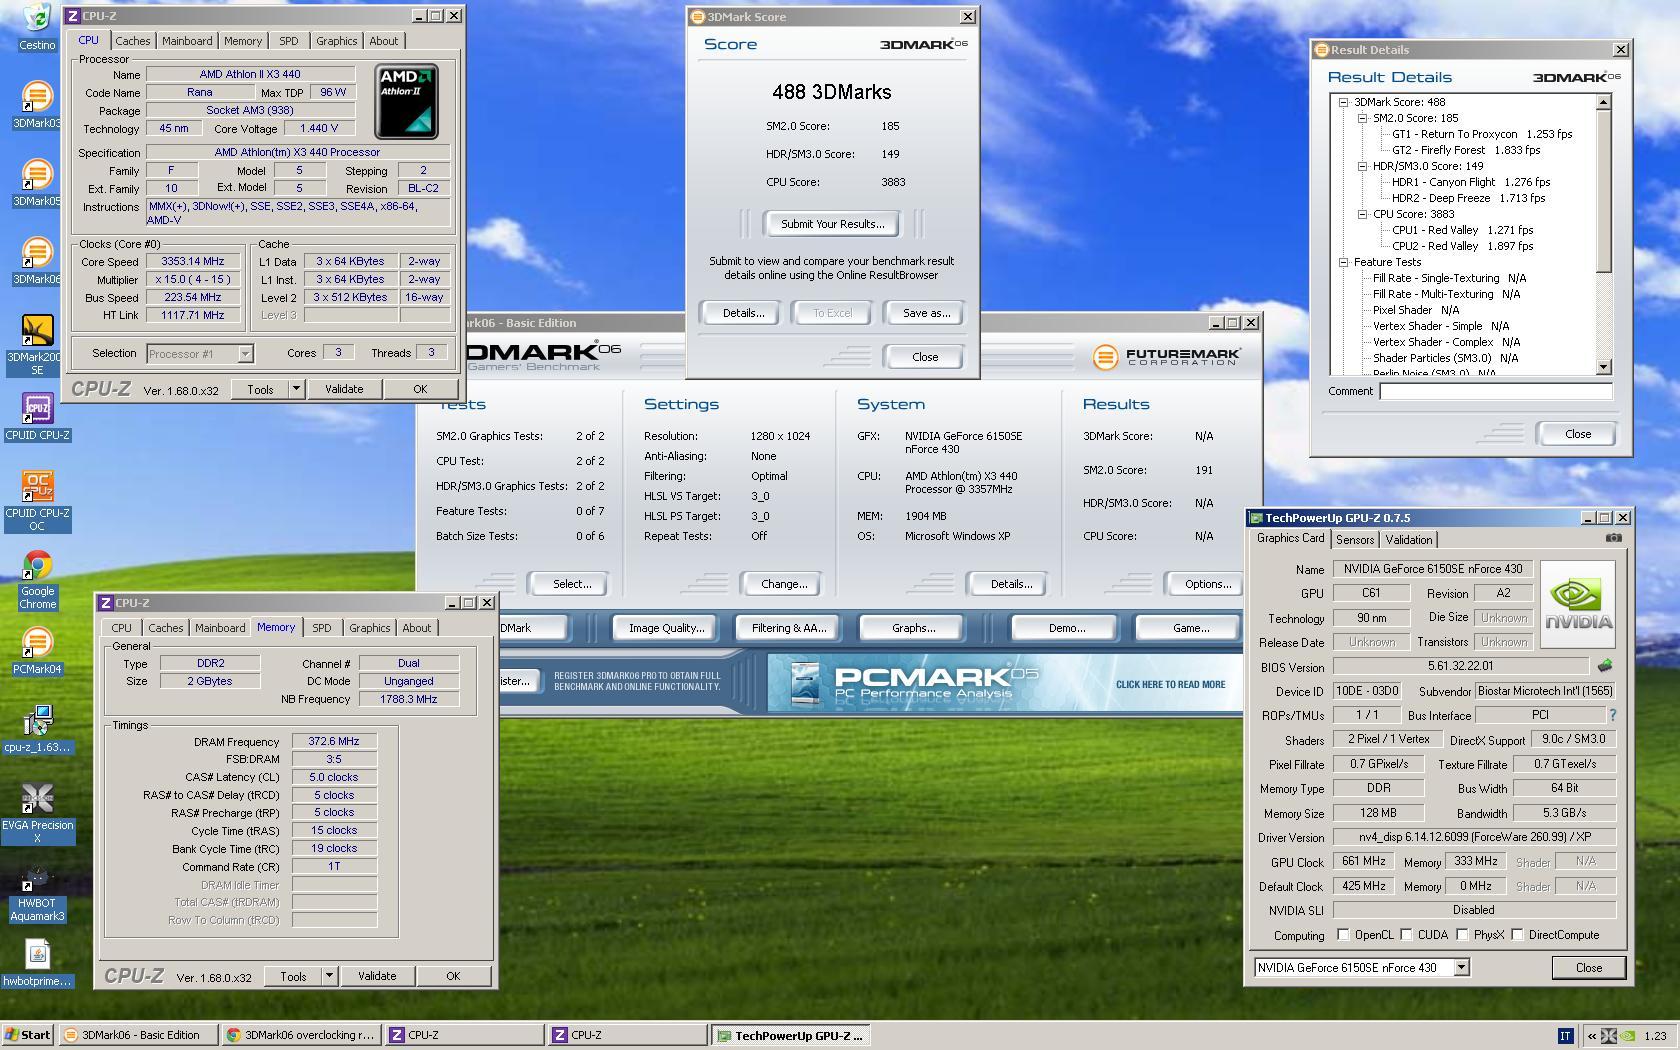Expand hidden tray icons with the arrow
Viewport: 1680px width, 1050px height.
pos(1591,1036)
